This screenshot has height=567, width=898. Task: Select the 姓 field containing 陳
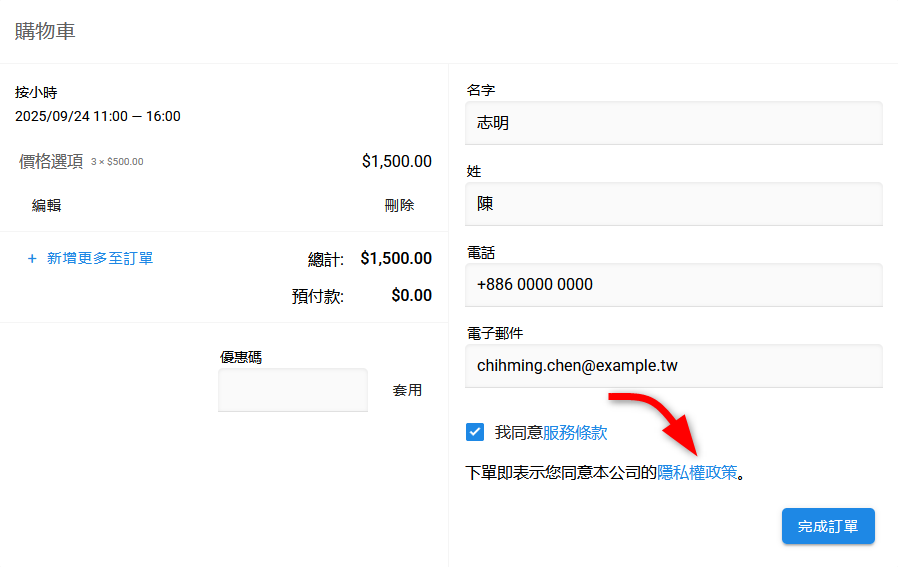coord(673,204)
